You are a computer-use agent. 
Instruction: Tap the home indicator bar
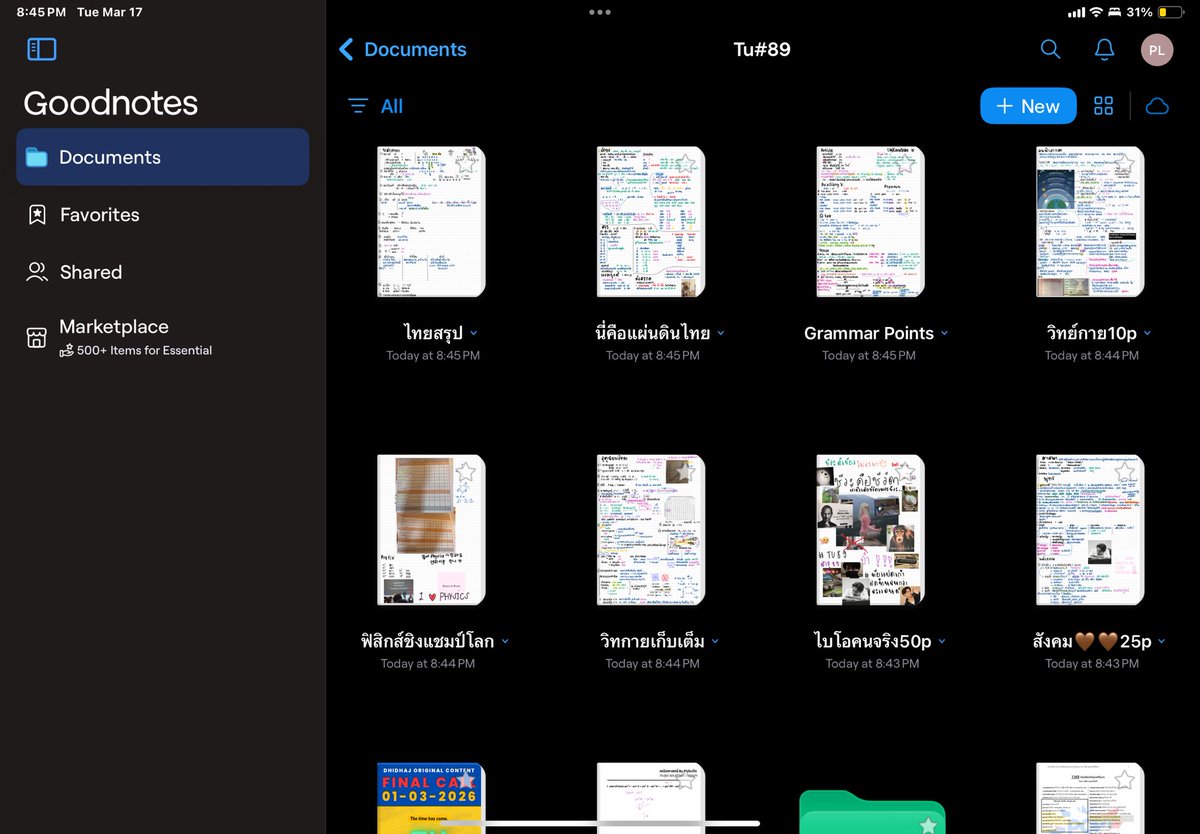600,823
